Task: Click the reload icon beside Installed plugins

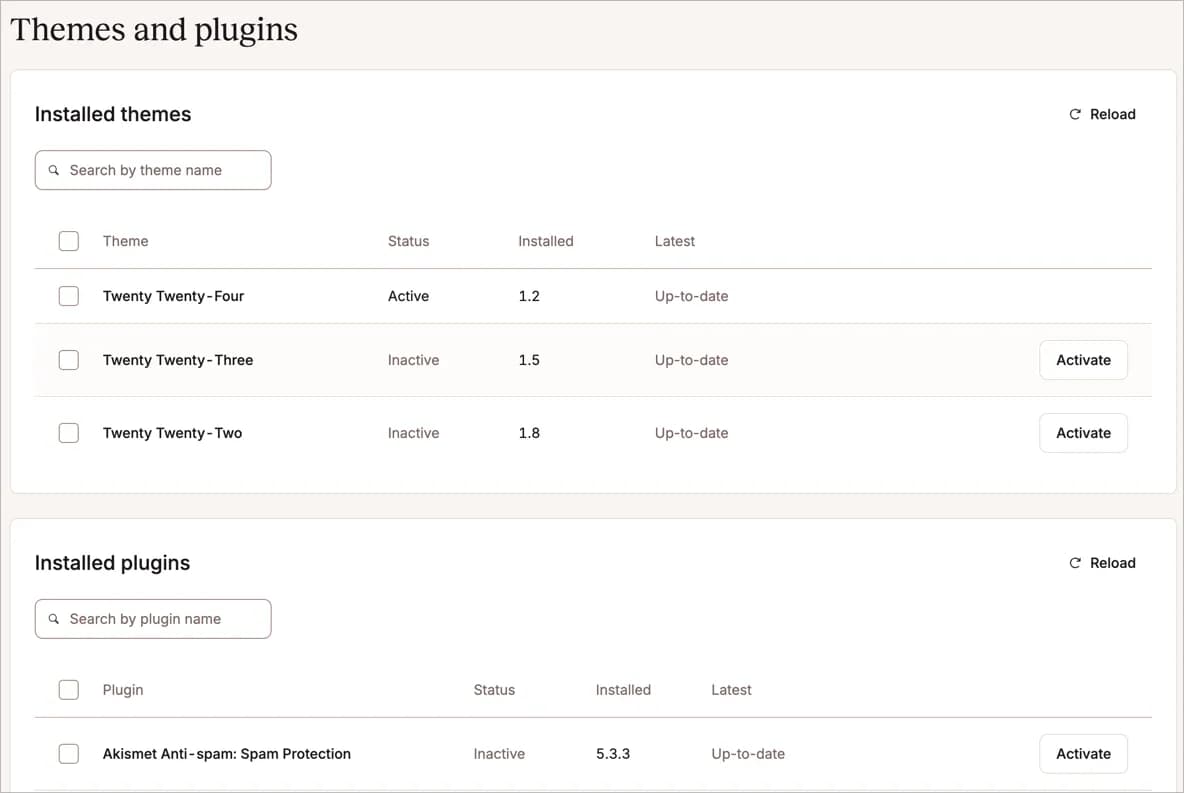Action: point(1075,562)
